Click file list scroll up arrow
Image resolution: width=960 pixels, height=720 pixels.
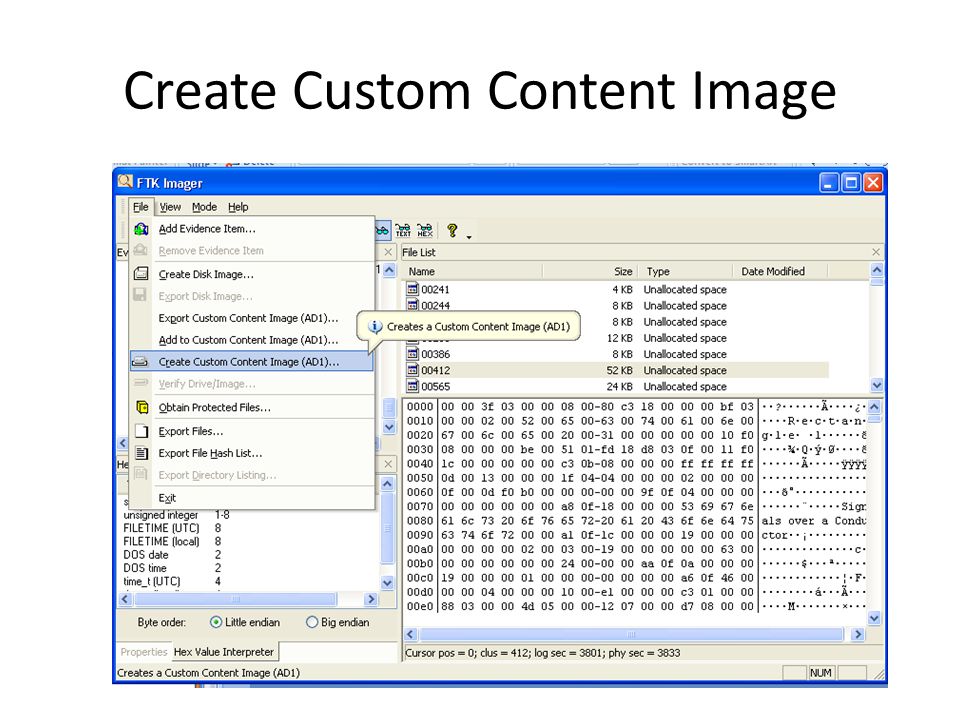point(877,270)
